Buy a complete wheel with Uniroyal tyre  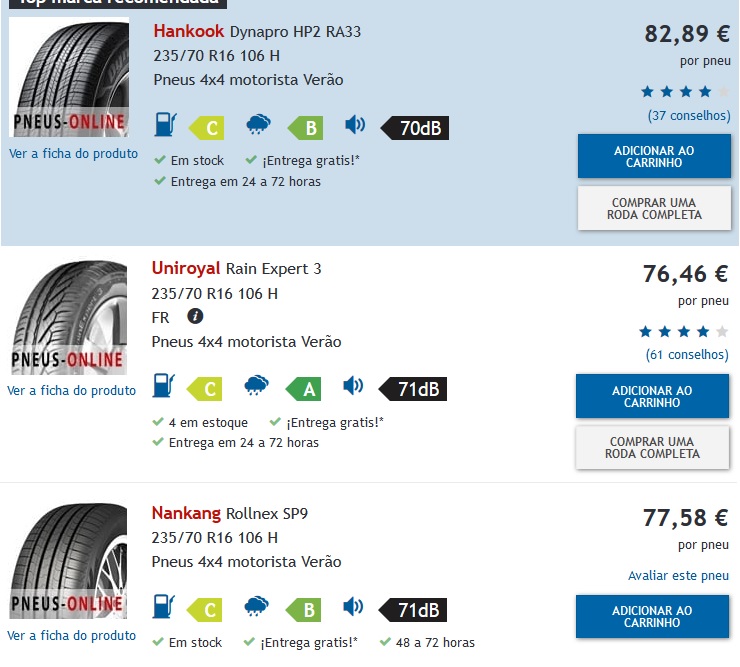pyautogui.click(x=652, y=448)
